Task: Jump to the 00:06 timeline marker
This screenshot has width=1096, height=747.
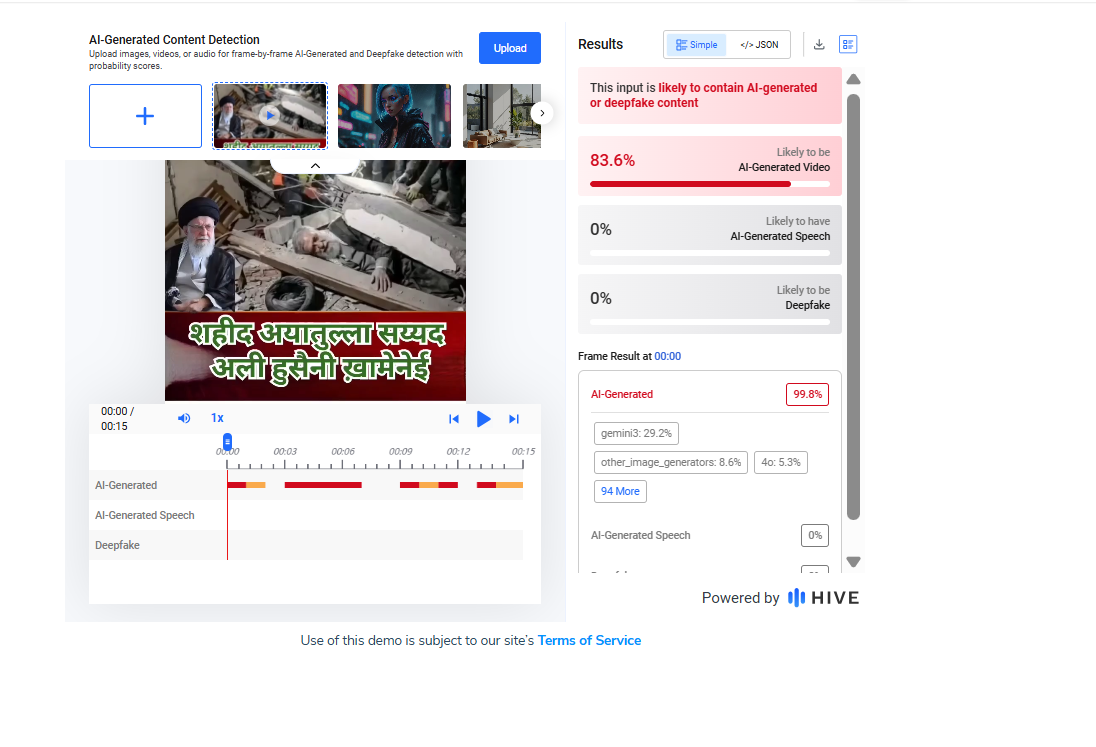Action: point(342,451)
